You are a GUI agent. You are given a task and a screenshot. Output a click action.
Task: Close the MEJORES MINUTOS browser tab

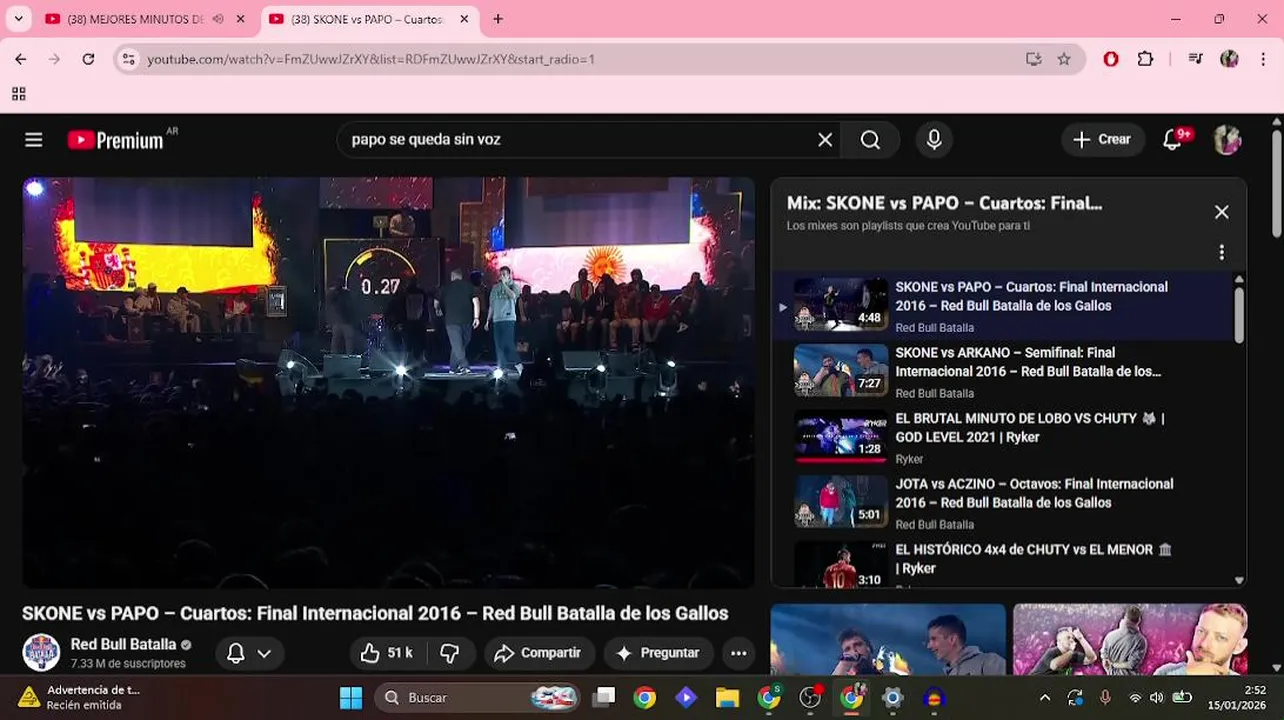pyautogui.click(x=240, y=19)
